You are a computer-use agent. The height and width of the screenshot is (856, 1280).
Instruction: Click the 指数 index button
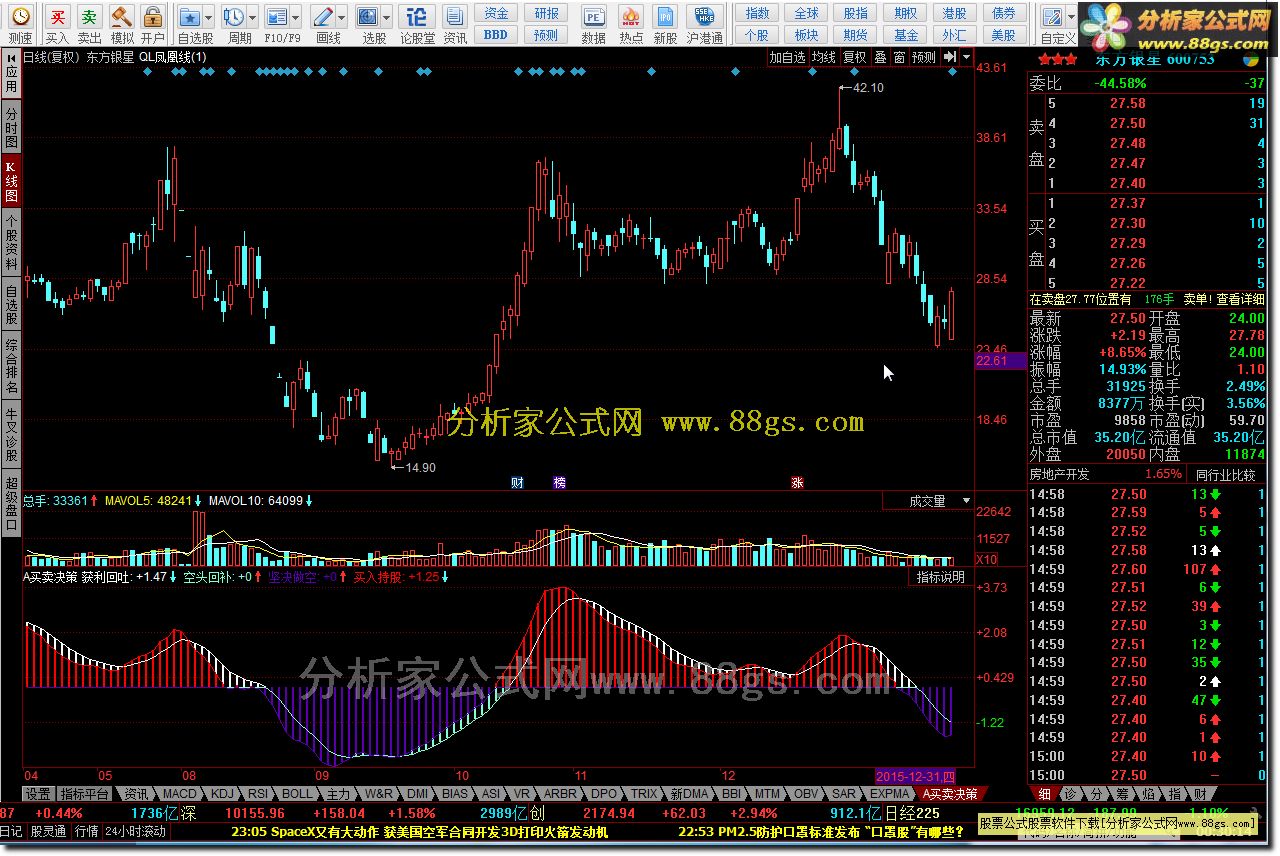(x=758, y=13)
